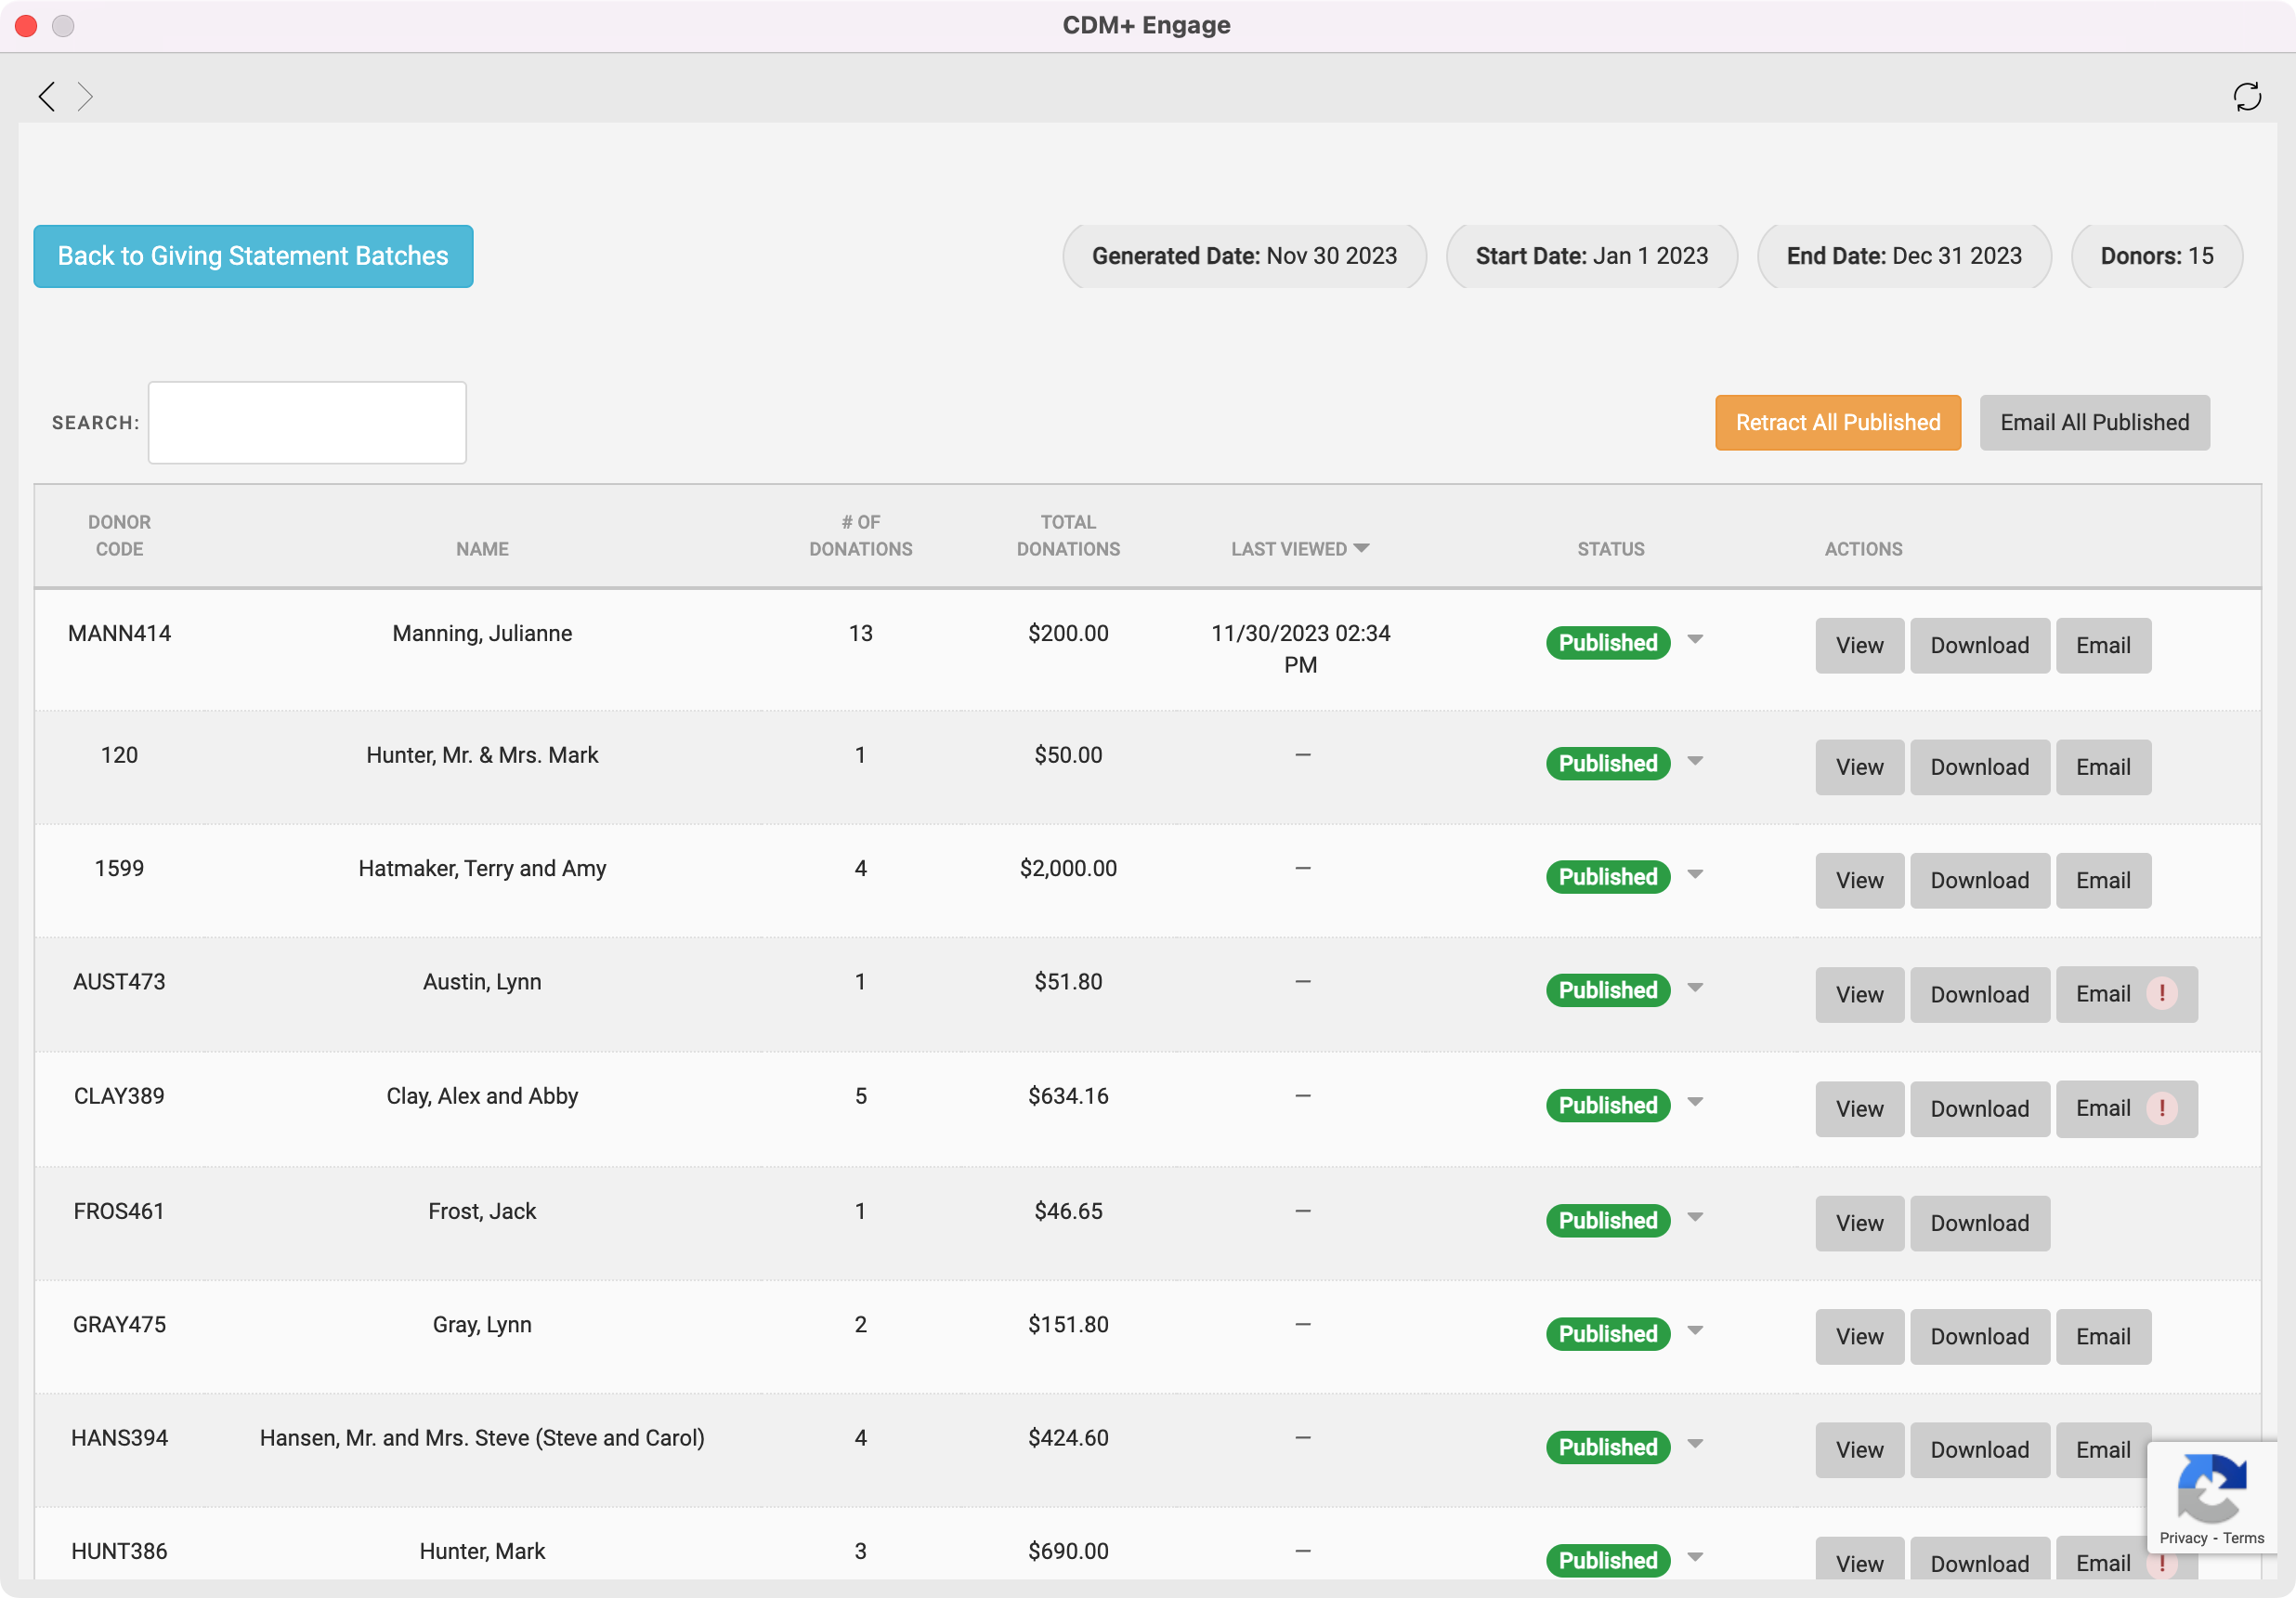
Task: Click the refresh icon at top right
Action: click(2246, 96)
